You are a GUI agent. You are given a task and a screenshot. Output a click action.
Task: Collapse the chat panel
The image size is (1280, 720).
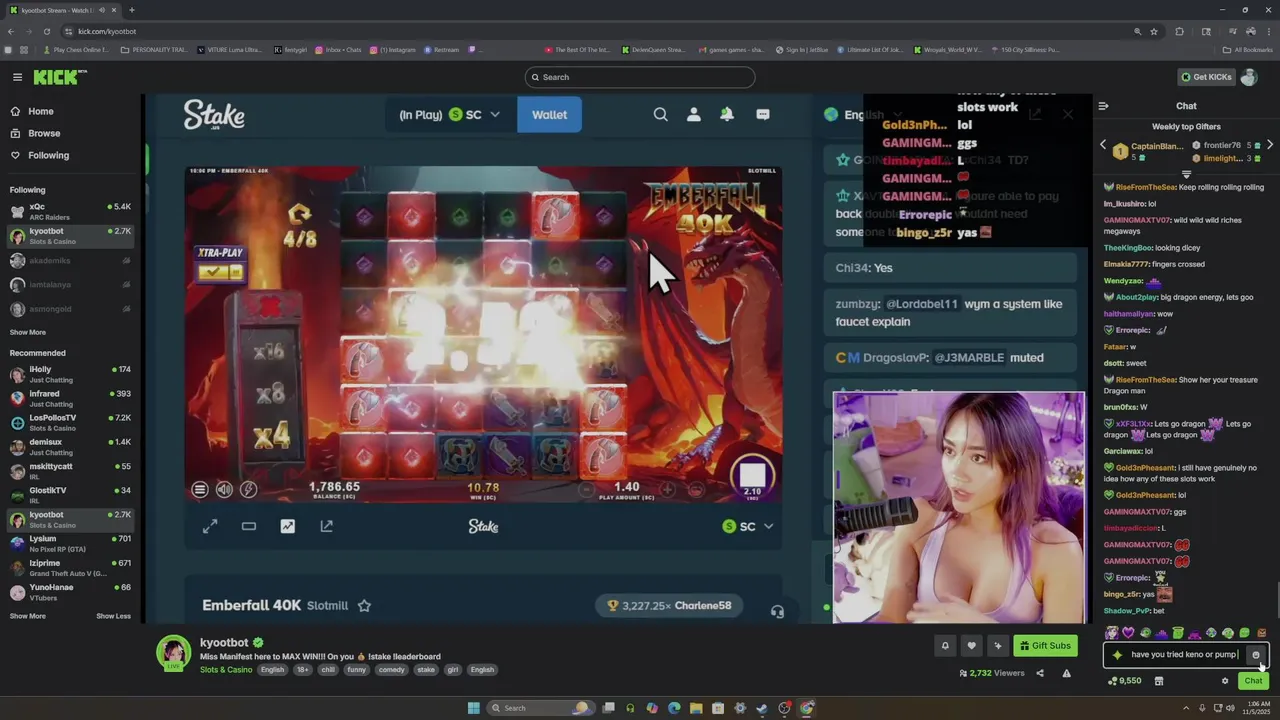(x=1103, y=106)
